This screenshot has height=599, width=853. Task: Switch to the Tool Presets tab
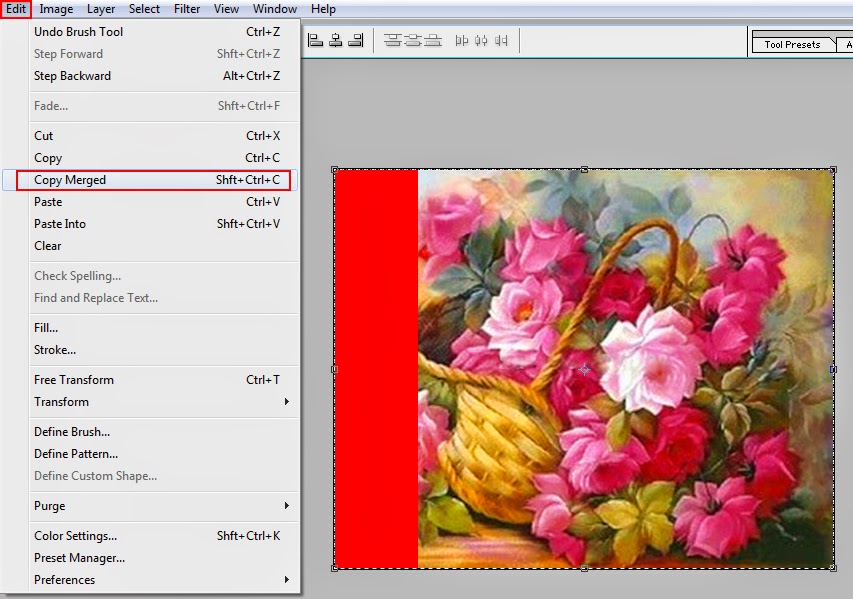pos(792,45)
